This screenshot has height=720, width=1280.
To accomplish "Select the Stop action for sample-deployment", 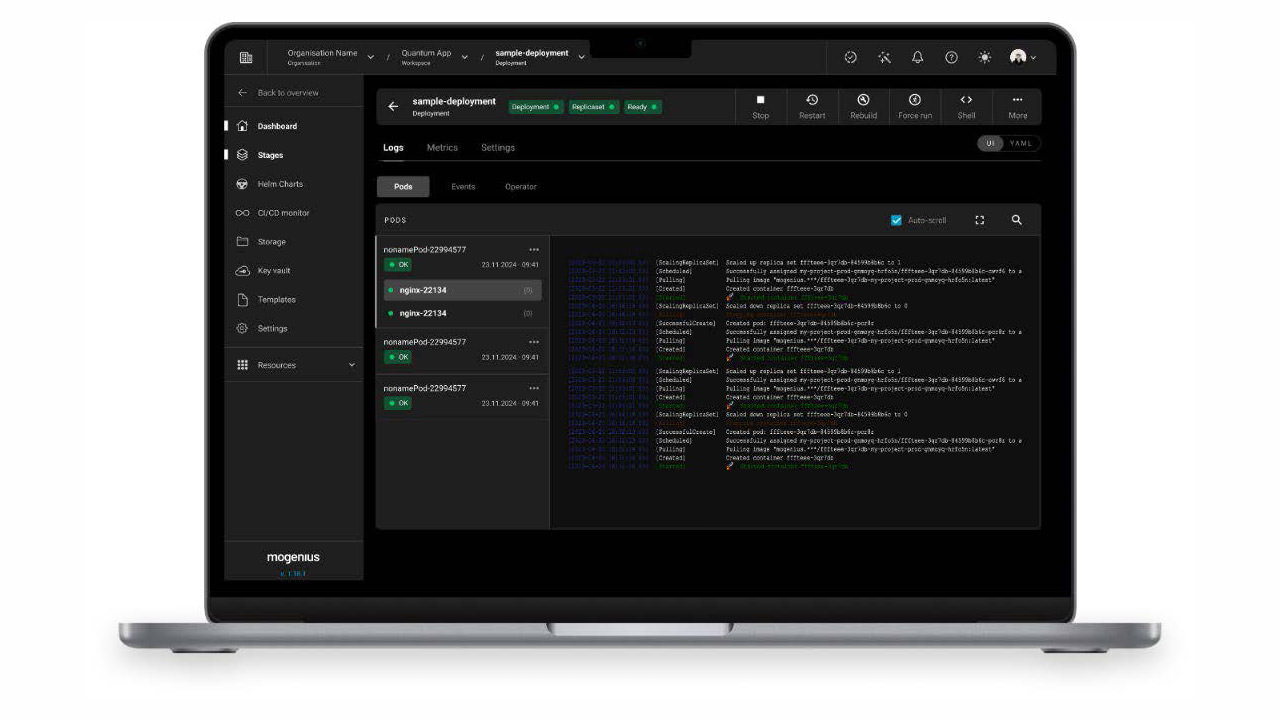I will coord(760,106).
